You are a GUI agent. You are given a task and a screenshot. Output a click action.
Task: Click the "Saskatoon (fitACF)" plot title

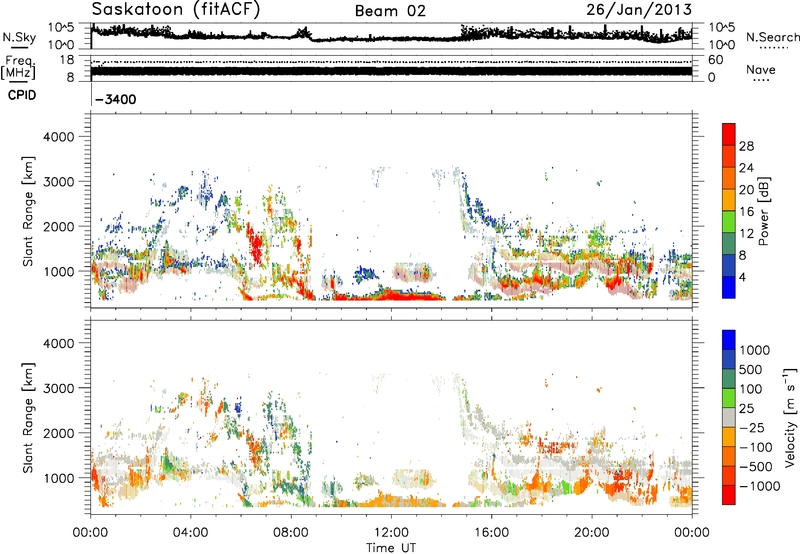pyautogui.click(x=176, y=9)
